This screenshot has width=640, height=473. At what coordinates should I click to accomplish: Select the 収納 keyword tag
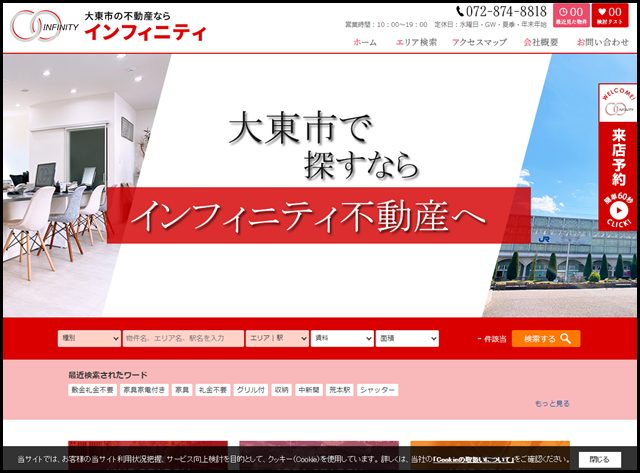pos(282,390)
